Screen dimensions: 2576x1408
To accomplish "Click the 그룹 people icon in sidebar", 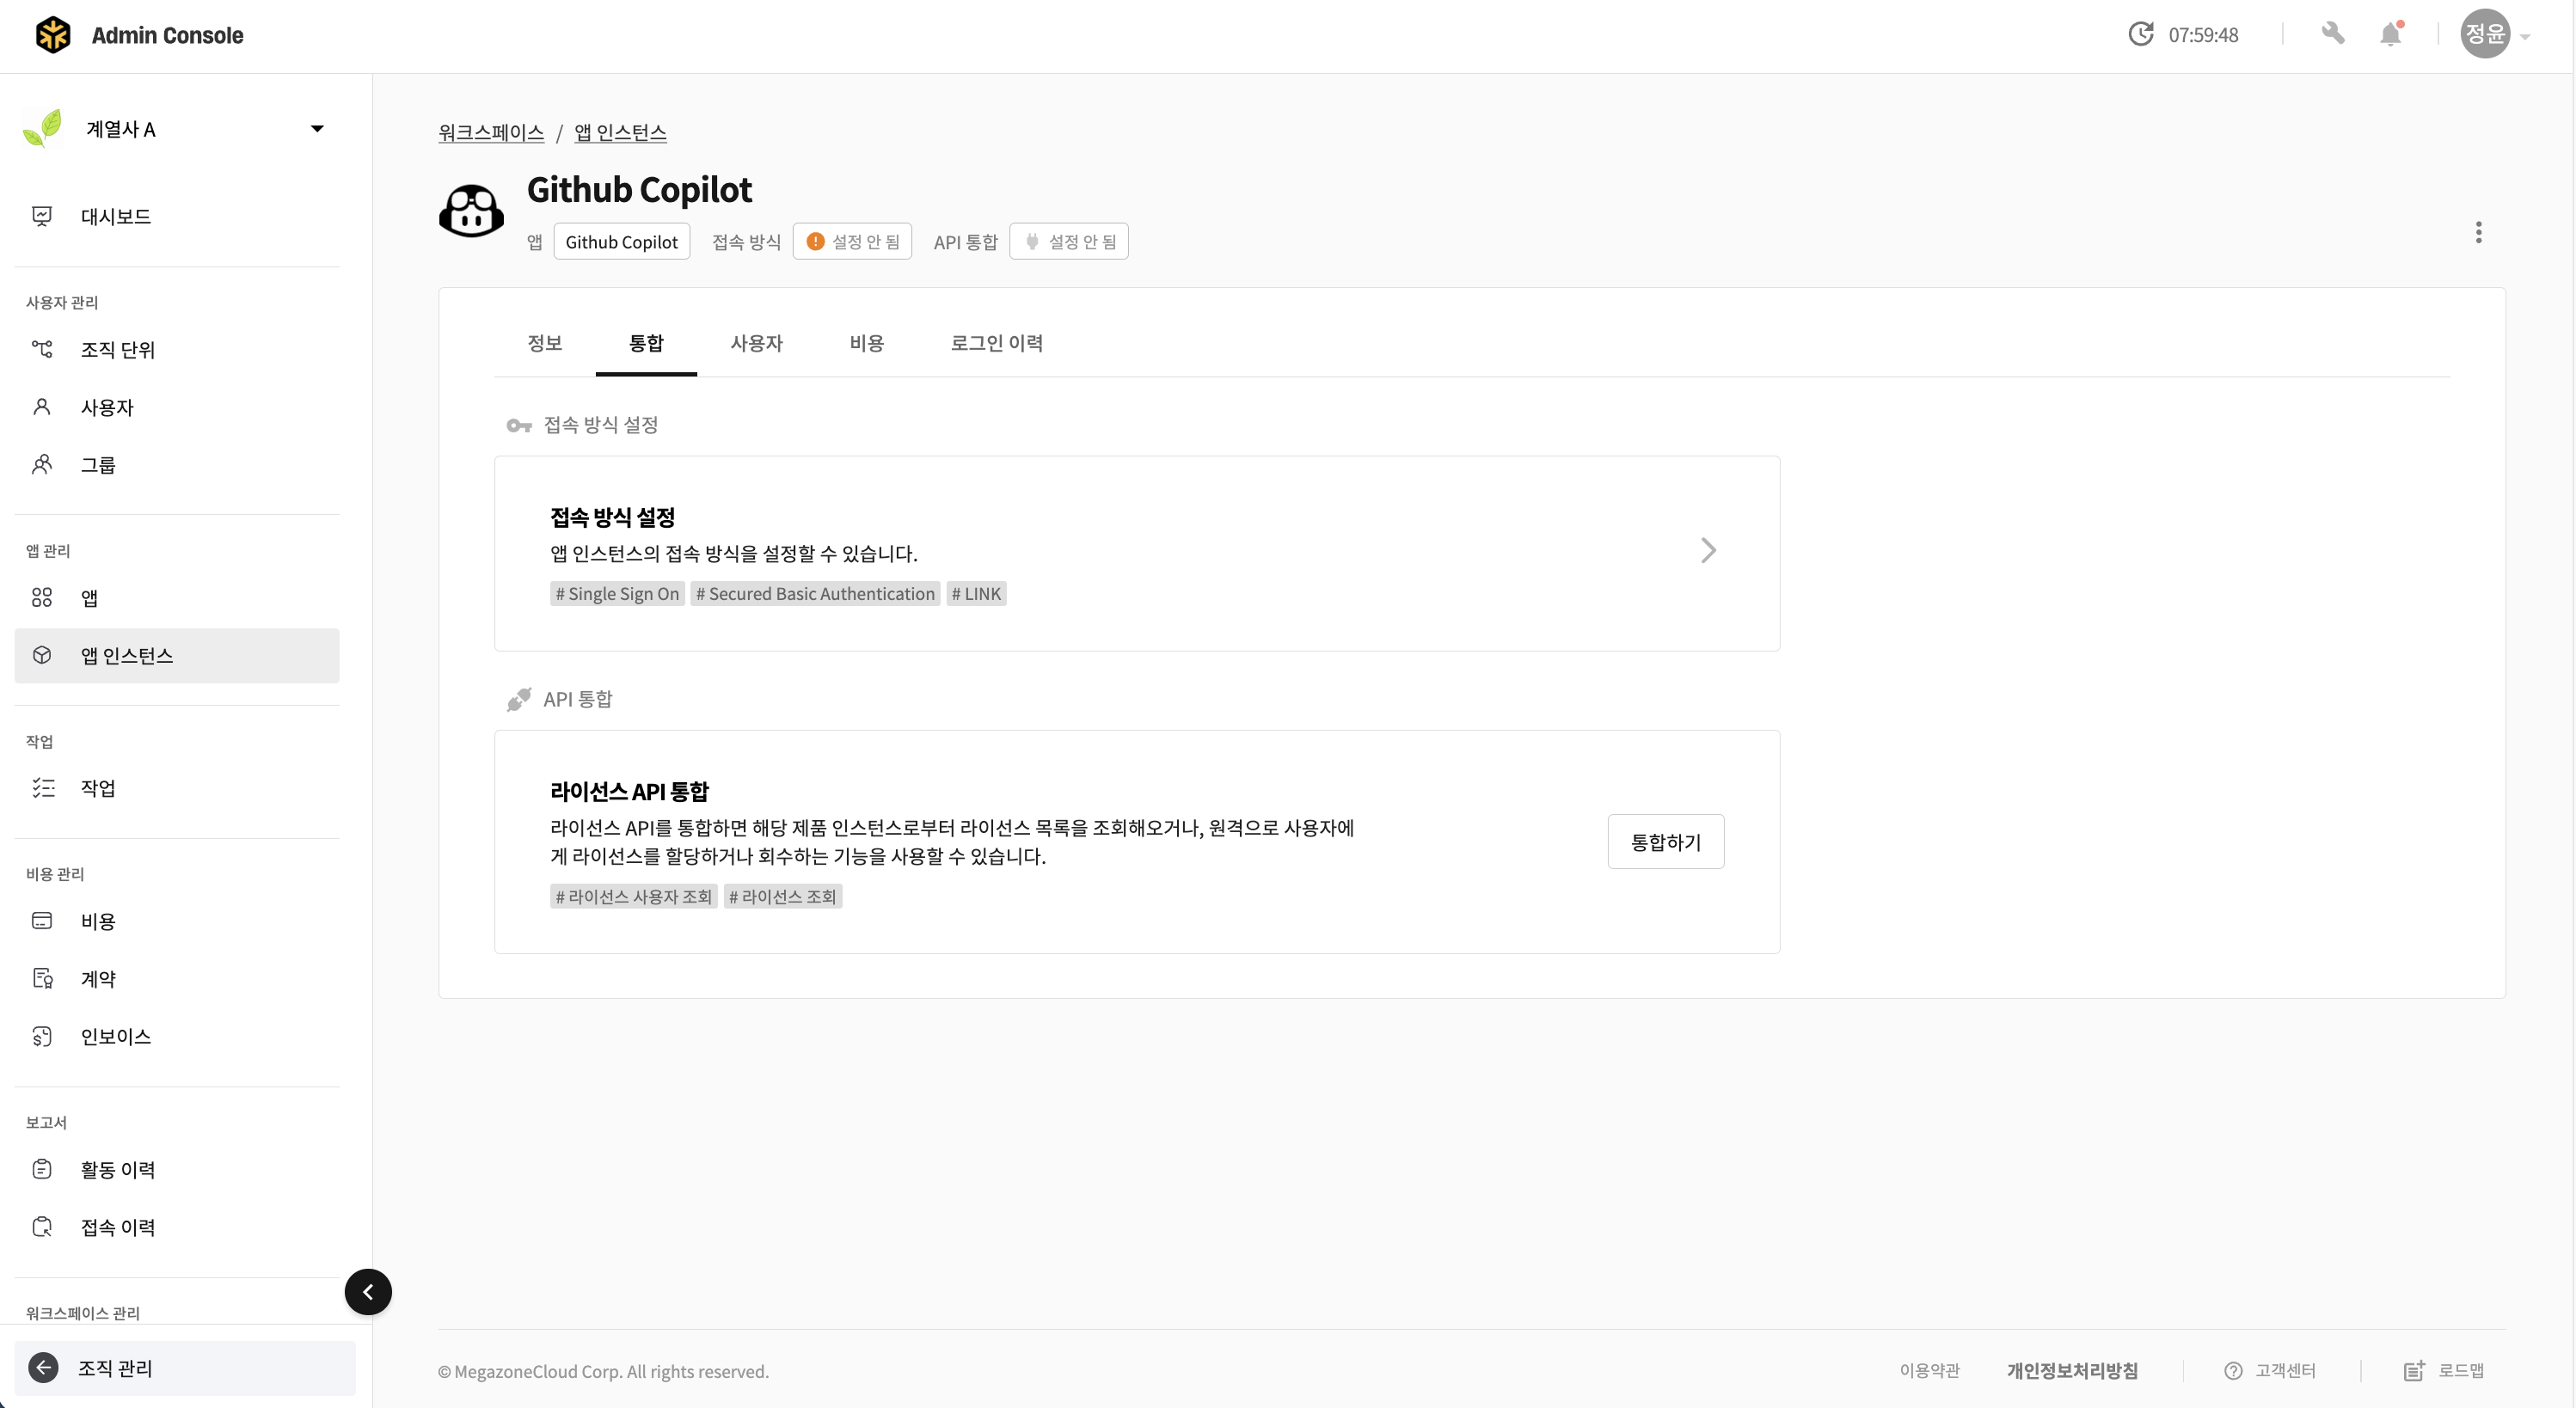I will pyautogui.click(x=42, y=464).
